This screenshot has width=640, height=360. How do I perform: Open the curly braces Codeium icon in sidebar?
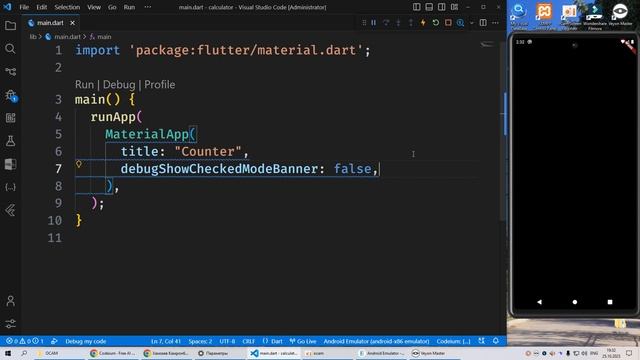coord(10,187)
